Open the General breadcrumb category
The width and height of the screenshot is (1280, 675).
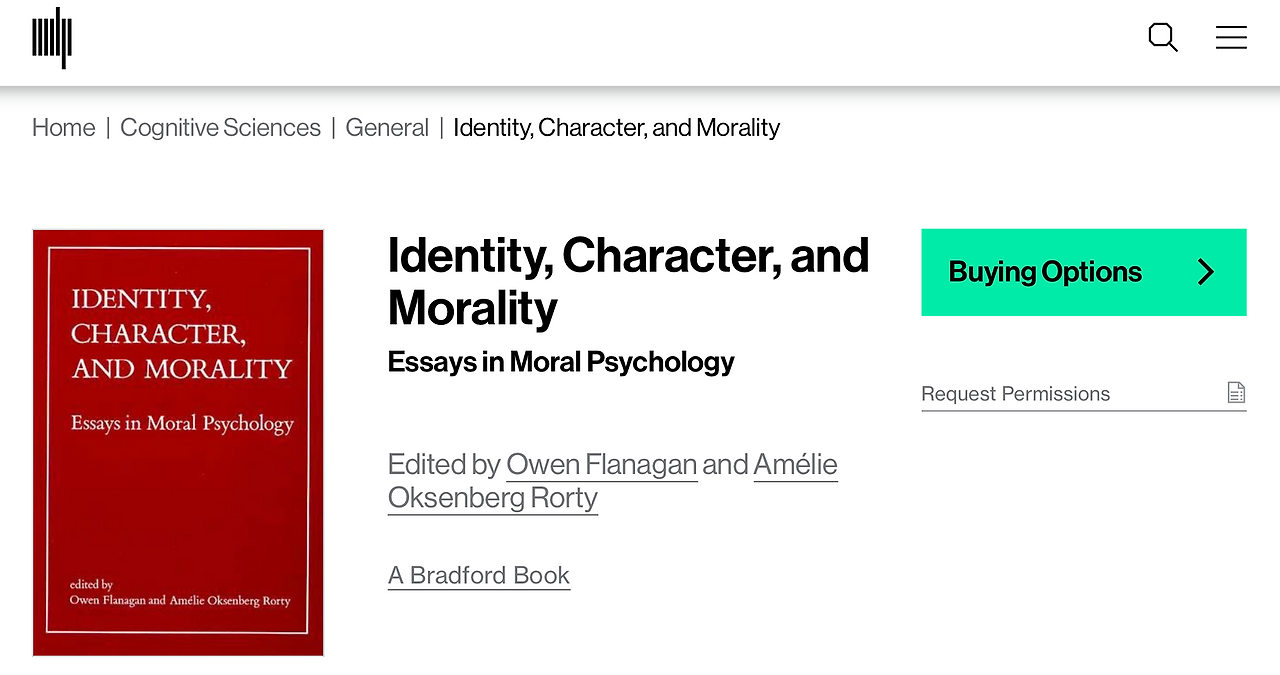click(387, 128)
